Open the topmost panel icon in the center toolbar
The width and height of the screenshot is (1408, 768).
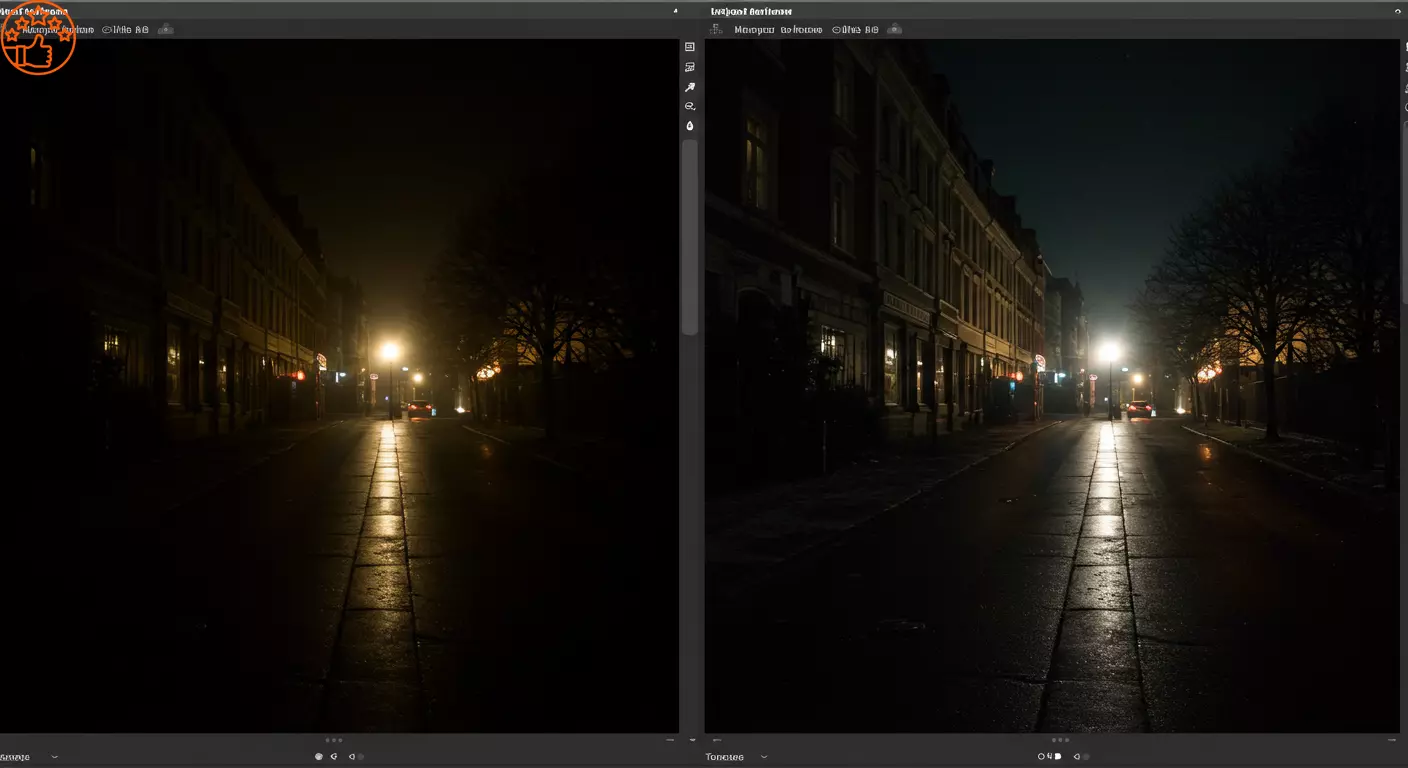coord(689,47)
